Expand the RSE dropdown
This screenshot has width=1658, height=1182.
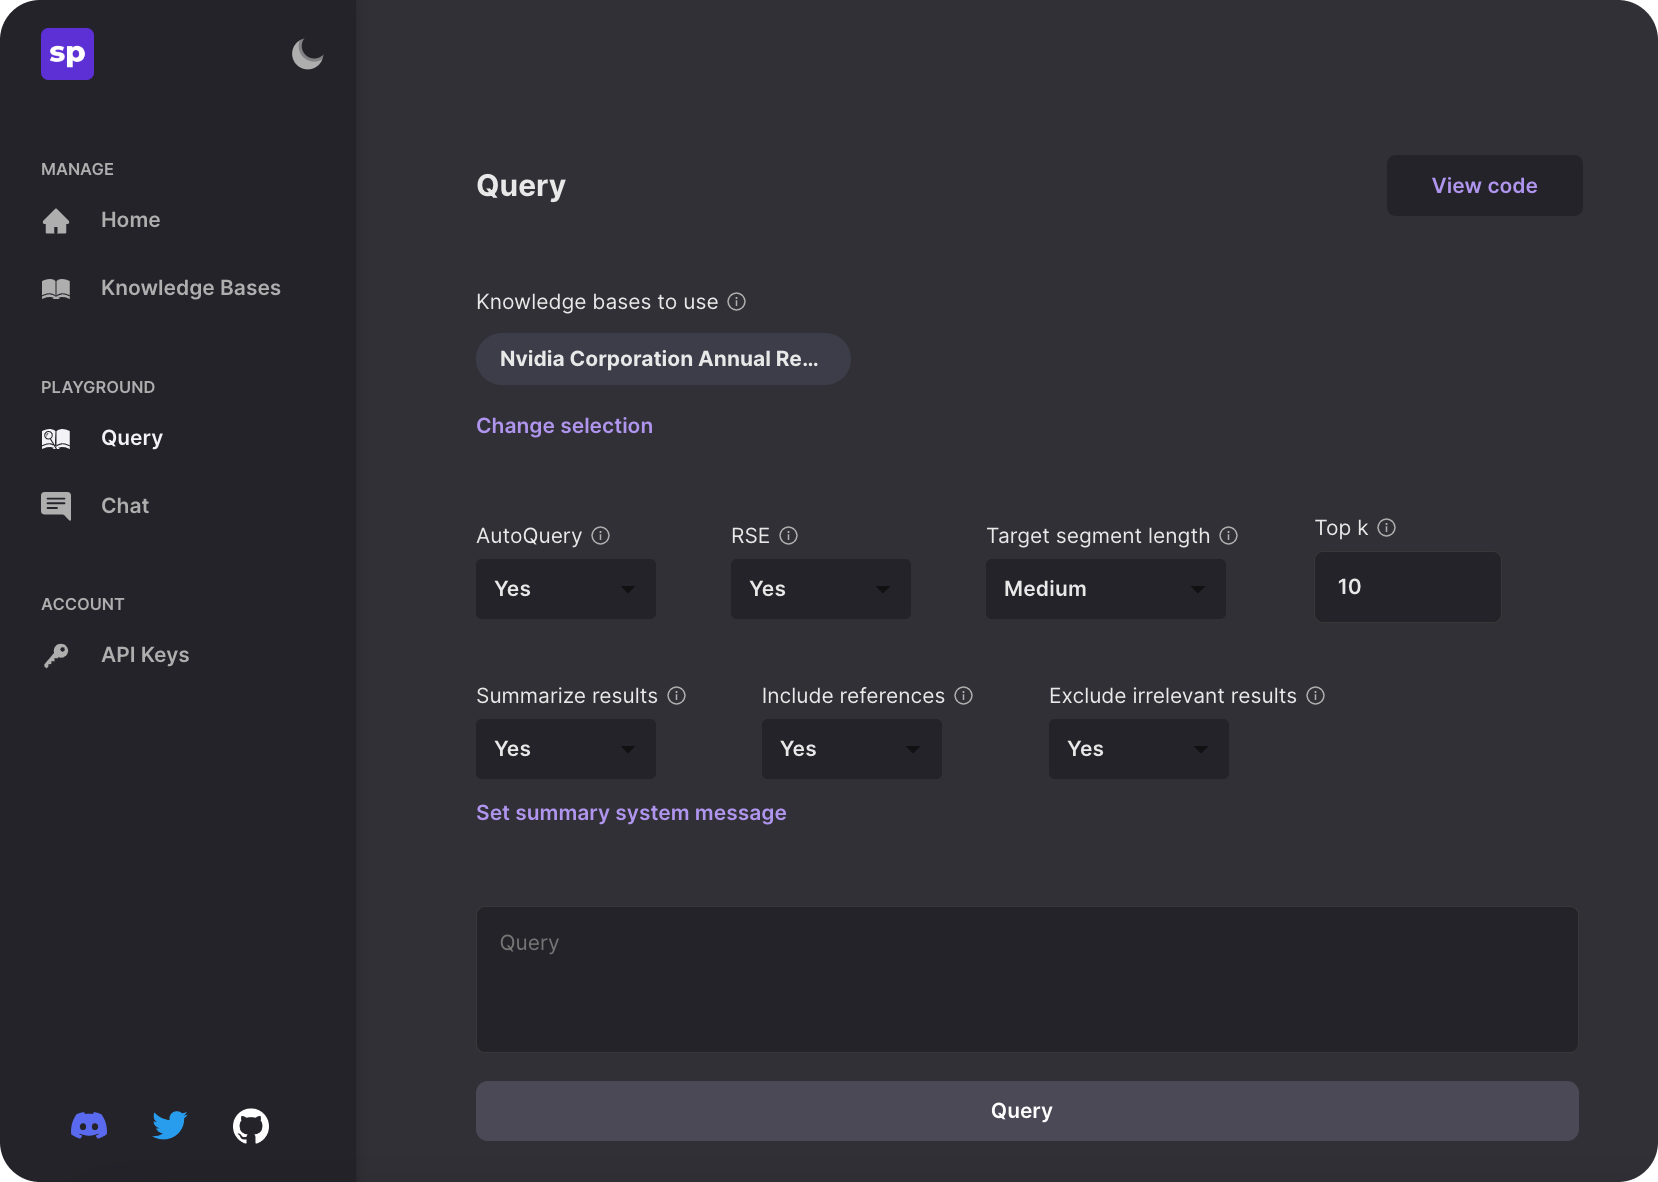click(820, 589)
